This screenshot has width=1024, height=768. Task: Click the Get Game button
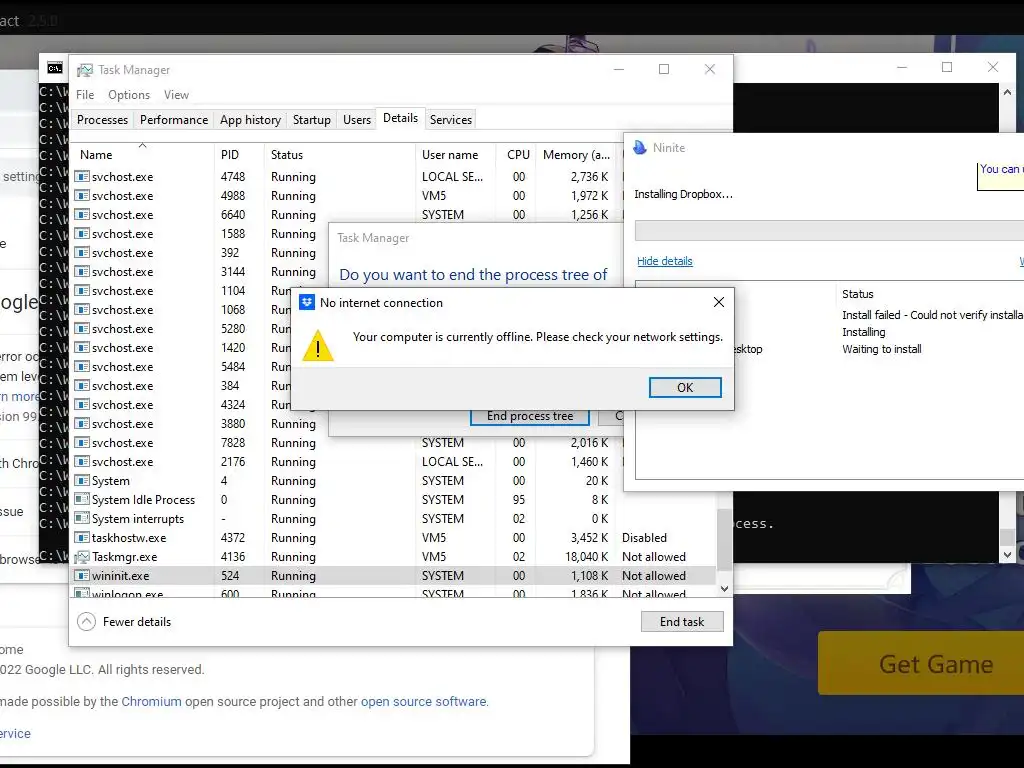coord(921,664)
